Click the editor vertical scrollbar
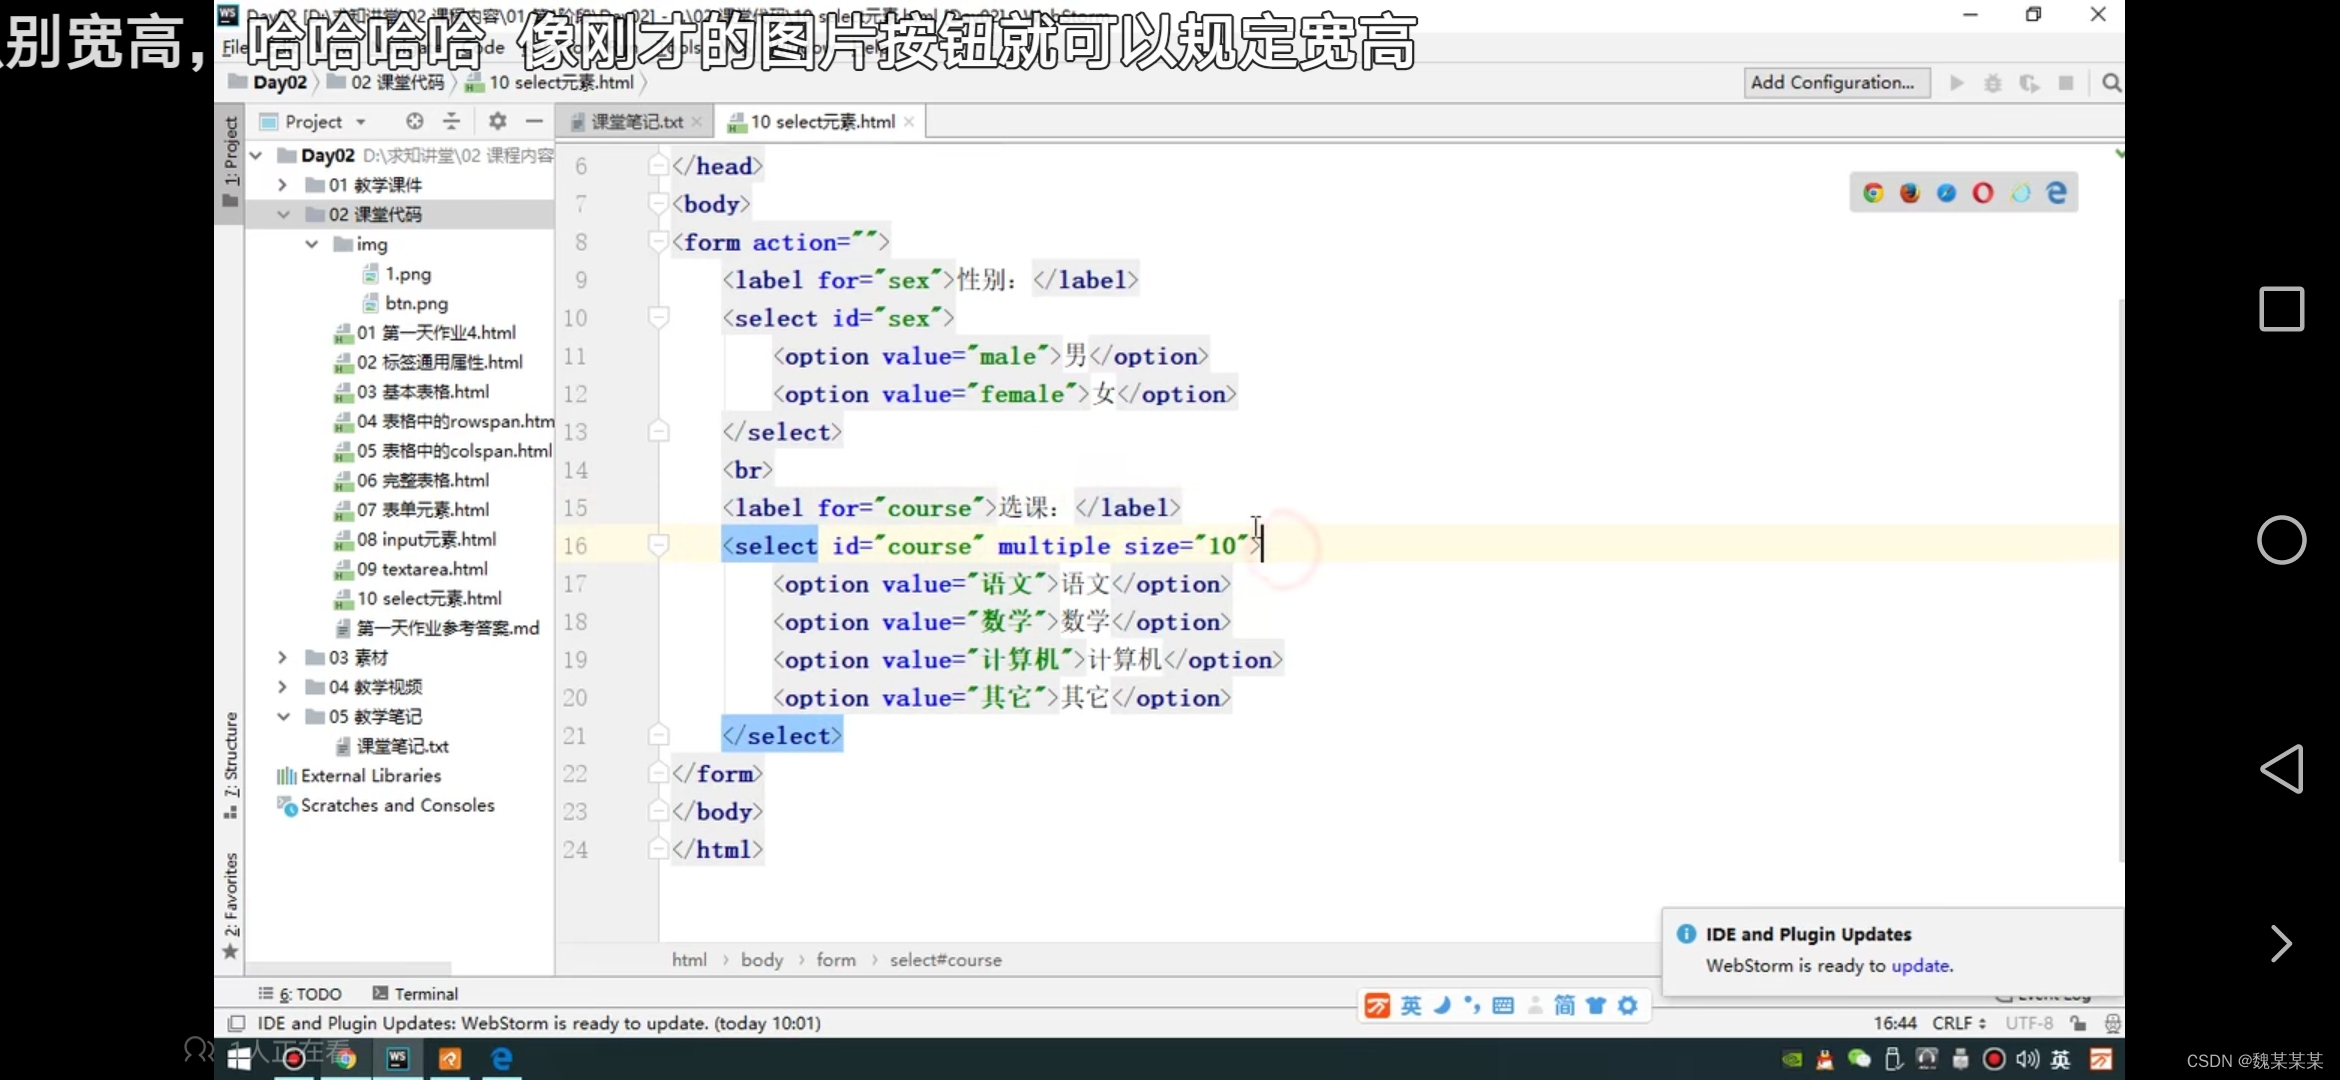 2119,580
